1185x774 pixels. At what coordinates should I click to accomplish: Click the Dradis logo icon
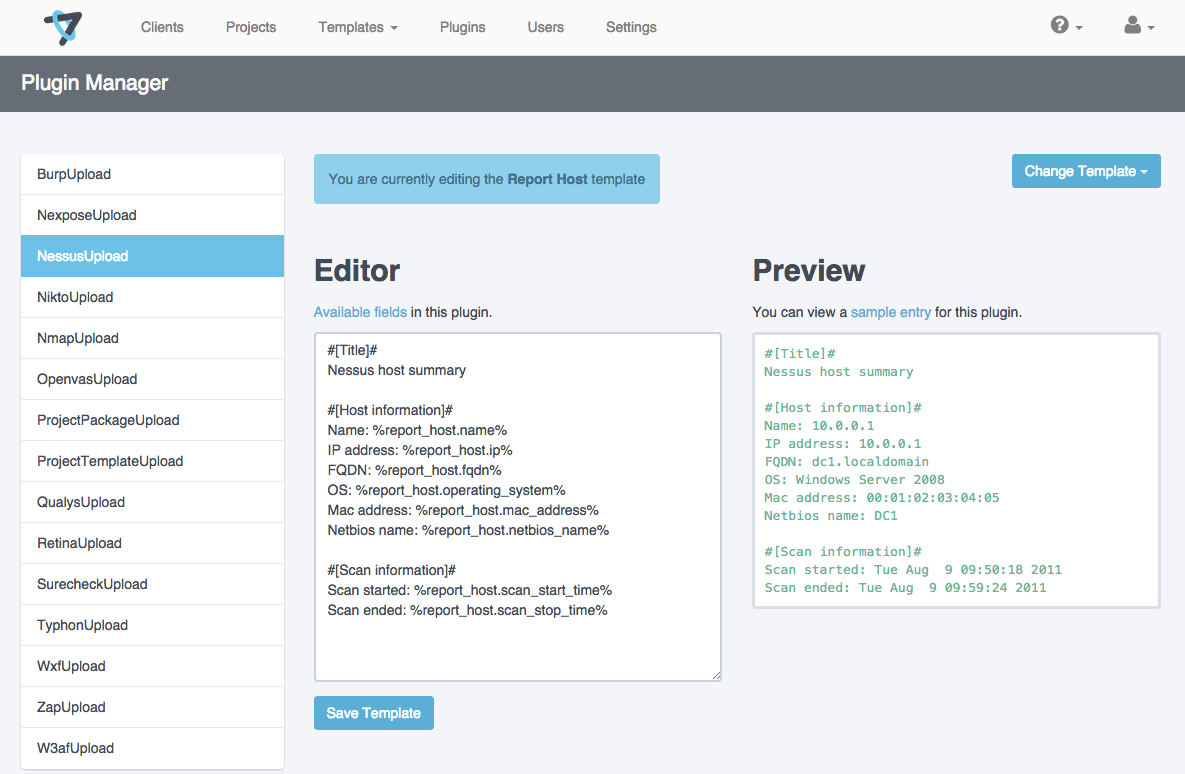(x=60, y=27)
